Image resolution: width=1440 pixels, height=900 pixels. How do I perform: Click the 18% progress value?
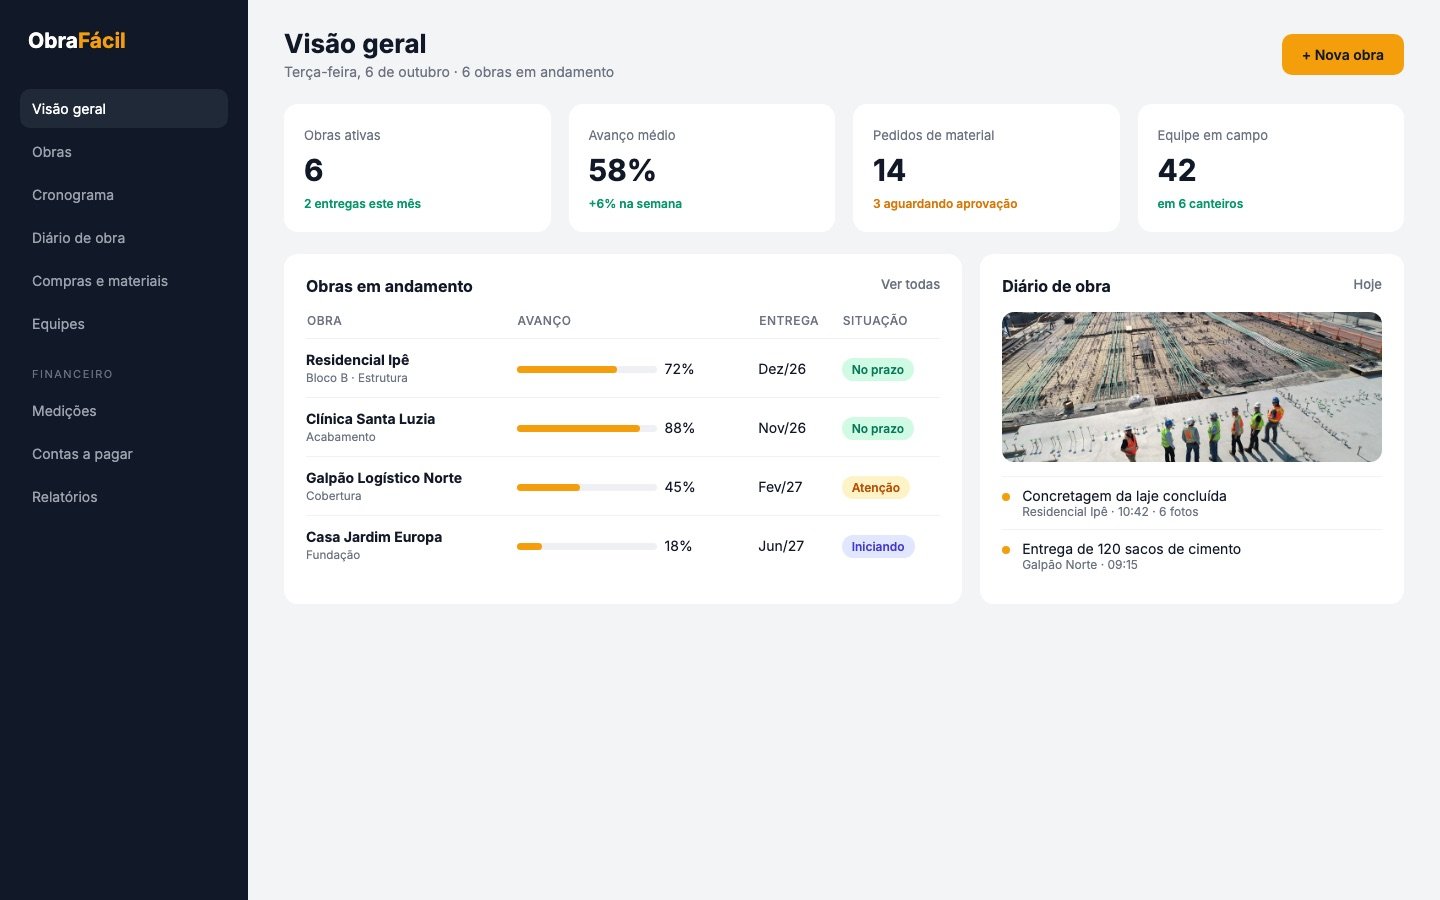coord(678,546)
